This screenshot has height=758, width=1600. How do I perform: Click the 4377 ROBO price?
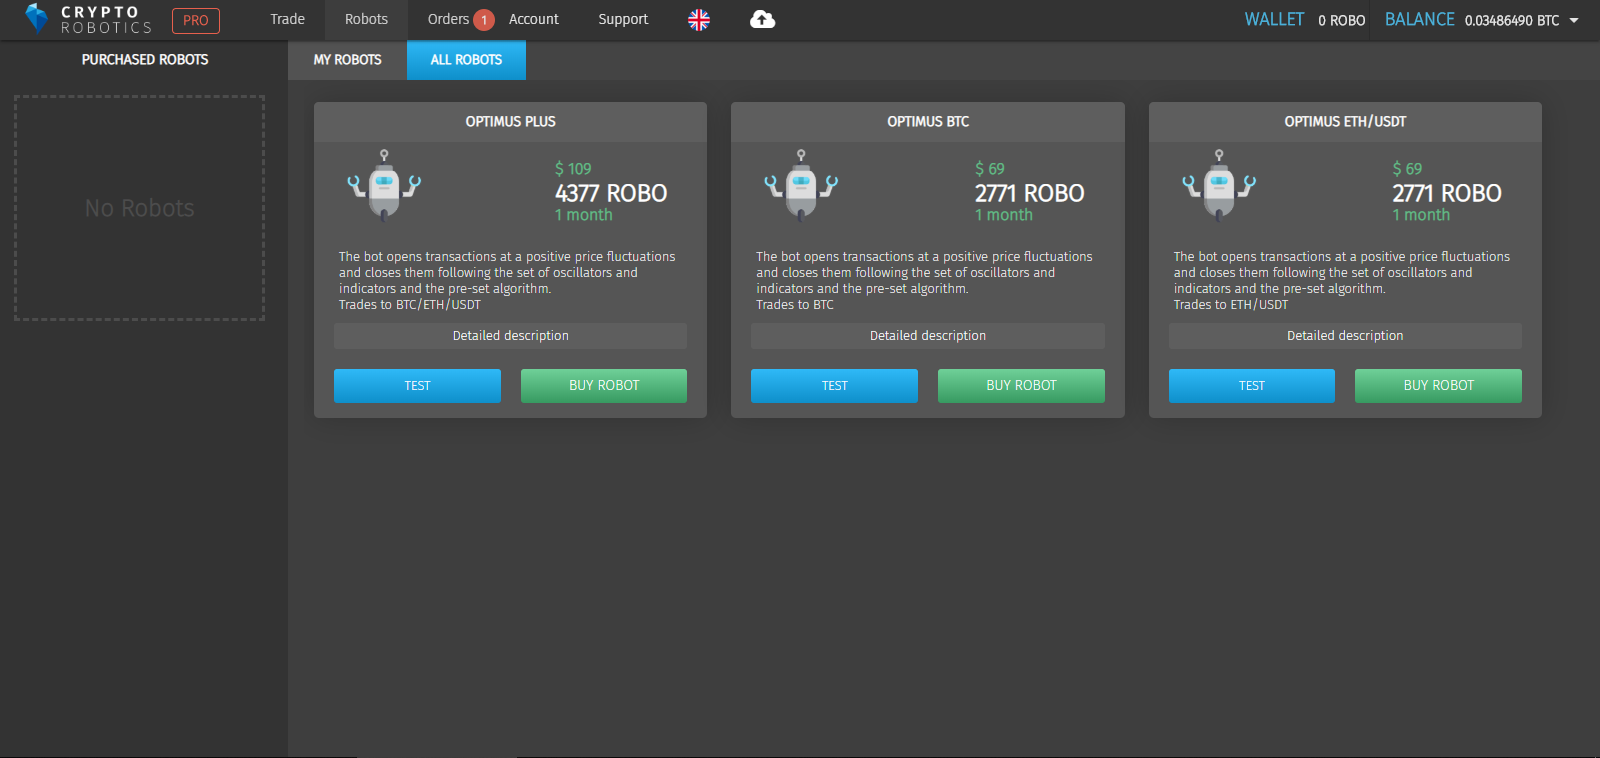coord(611,193)
